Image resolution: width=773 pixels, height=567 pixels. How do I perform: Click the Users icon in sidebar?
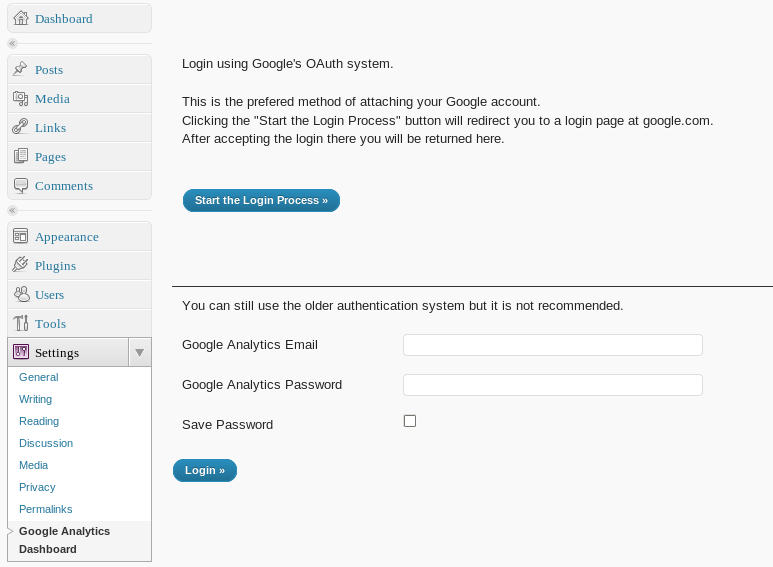(x=21, y=295)
